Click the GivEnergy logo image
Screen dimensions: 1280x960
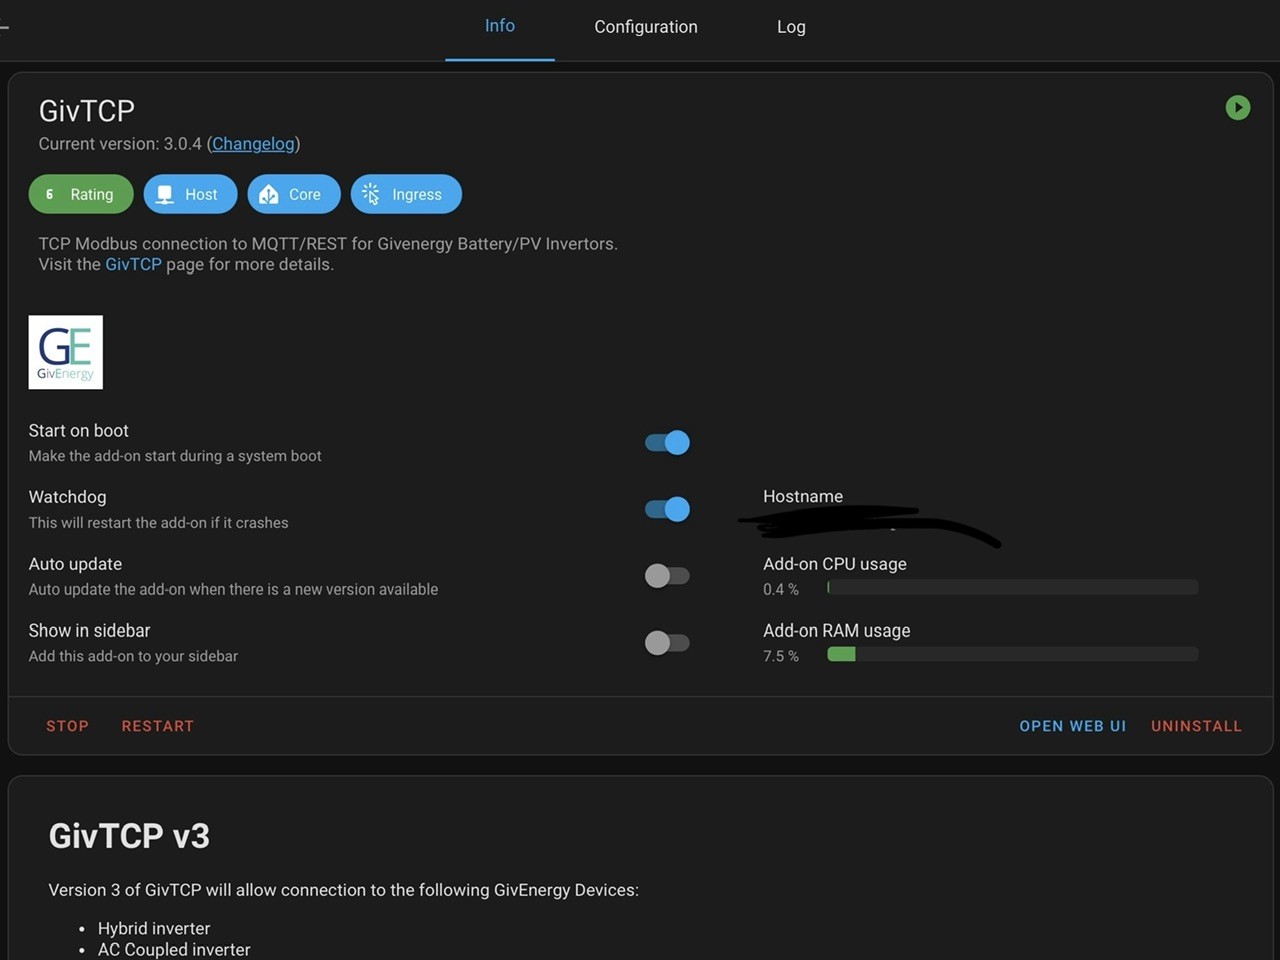66,352
